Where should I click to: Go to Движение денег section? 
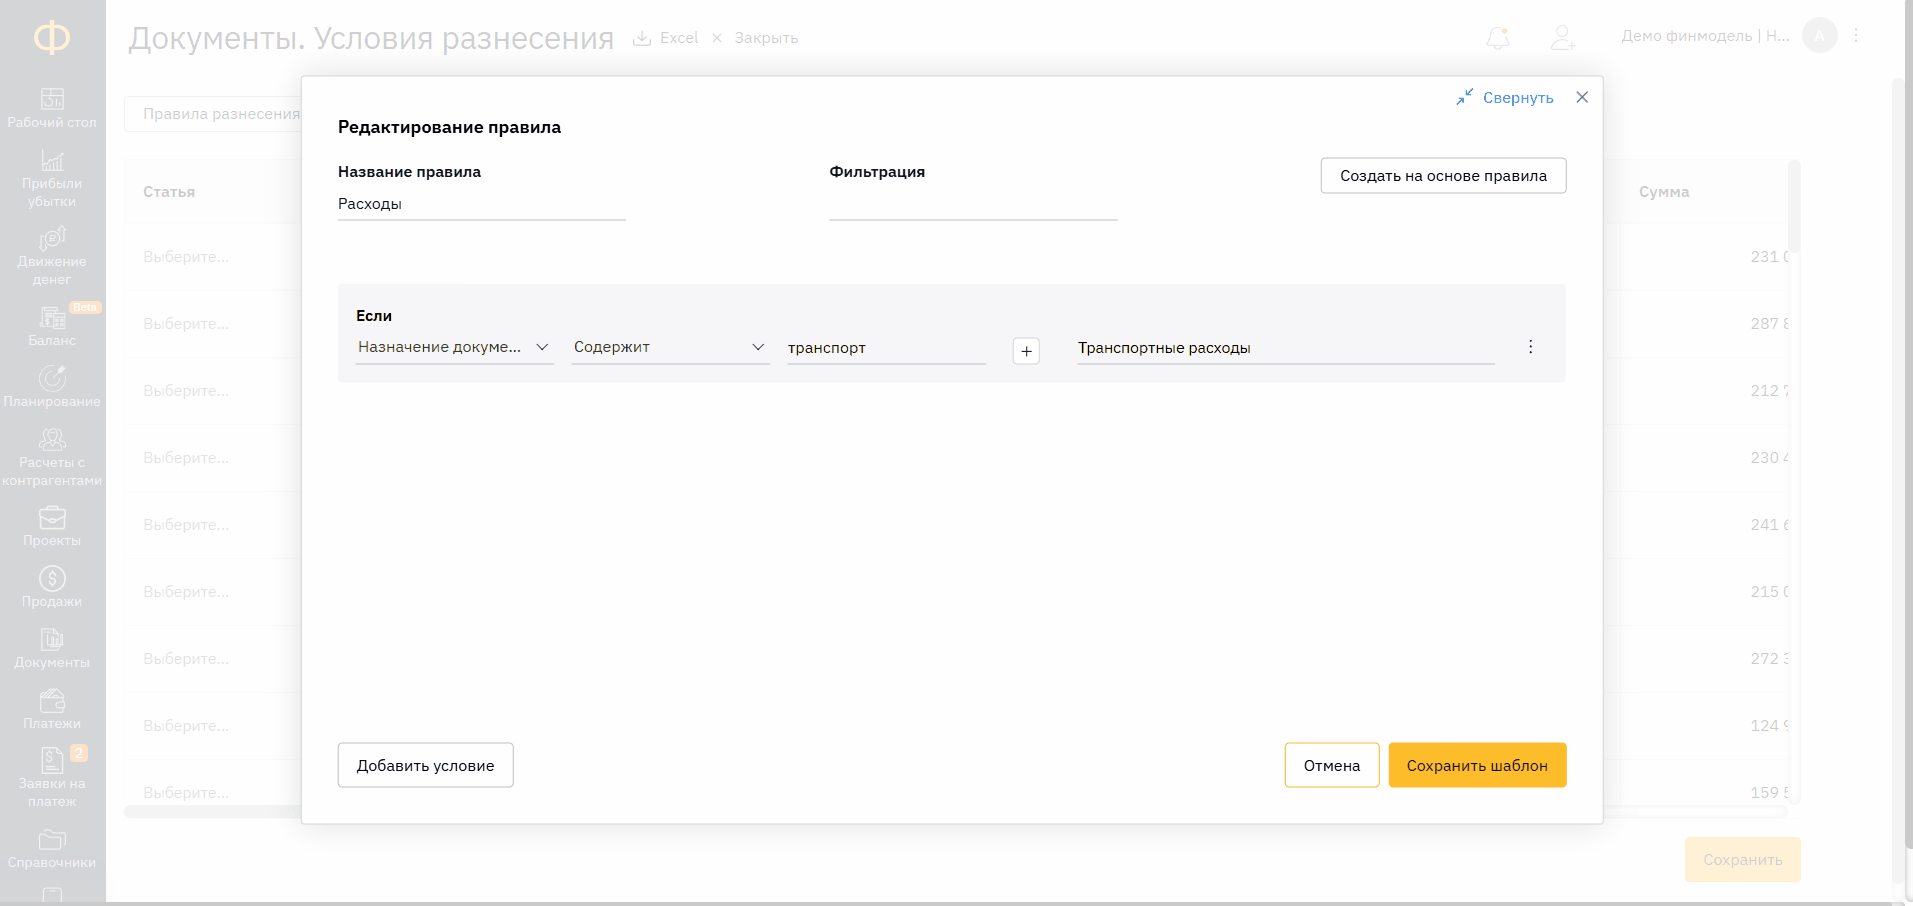tap(52, 256)
